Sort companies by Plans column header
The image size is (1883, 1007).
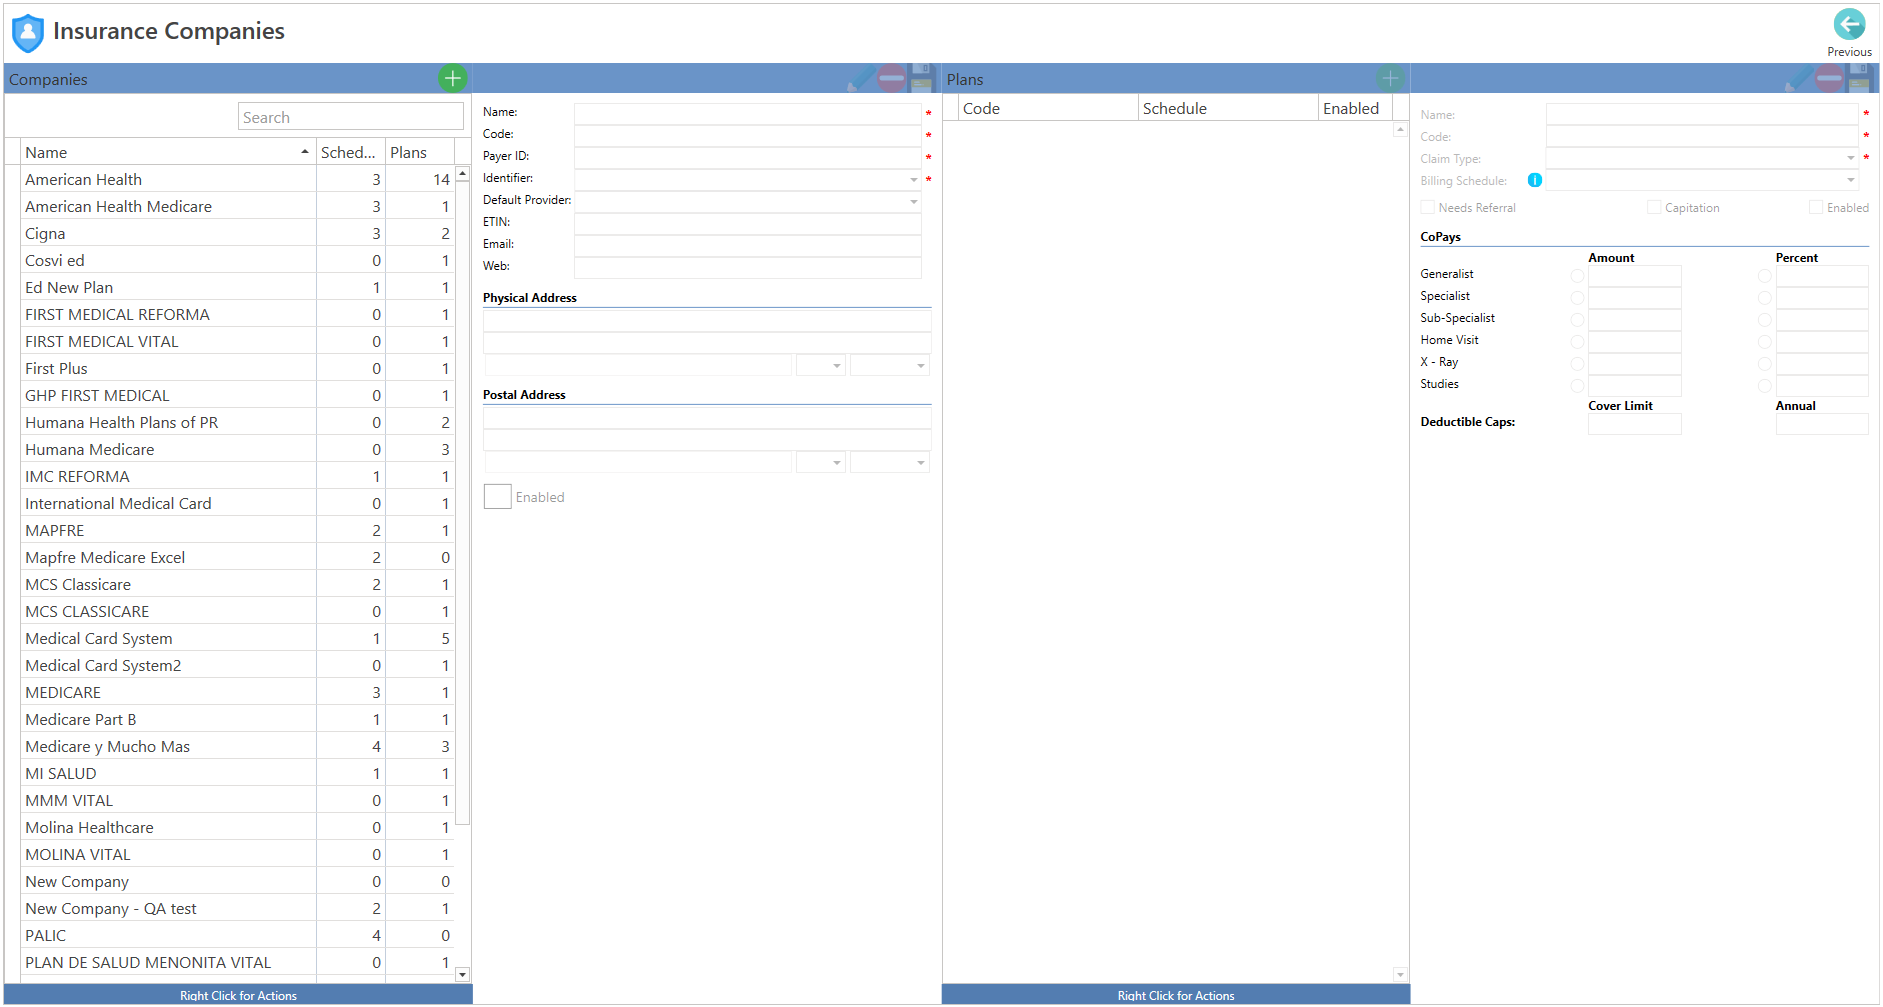tap(420, 152)
